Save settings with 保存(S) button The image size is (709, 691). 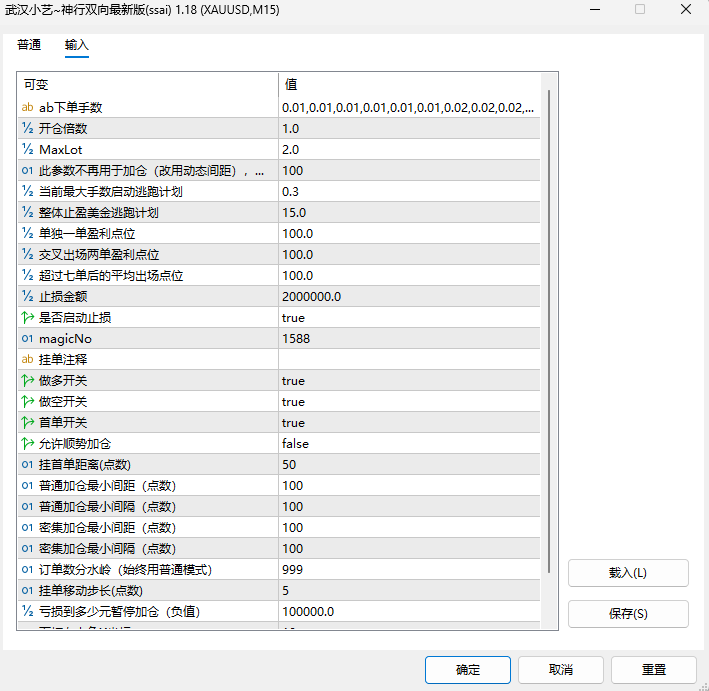(x=628, y=614)
